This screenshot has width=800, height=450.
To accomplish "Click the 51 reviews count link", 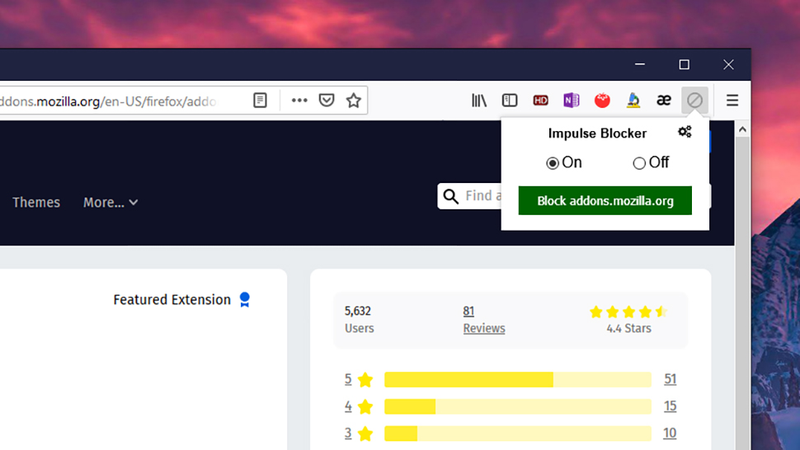I will click(x=670, y=379).
